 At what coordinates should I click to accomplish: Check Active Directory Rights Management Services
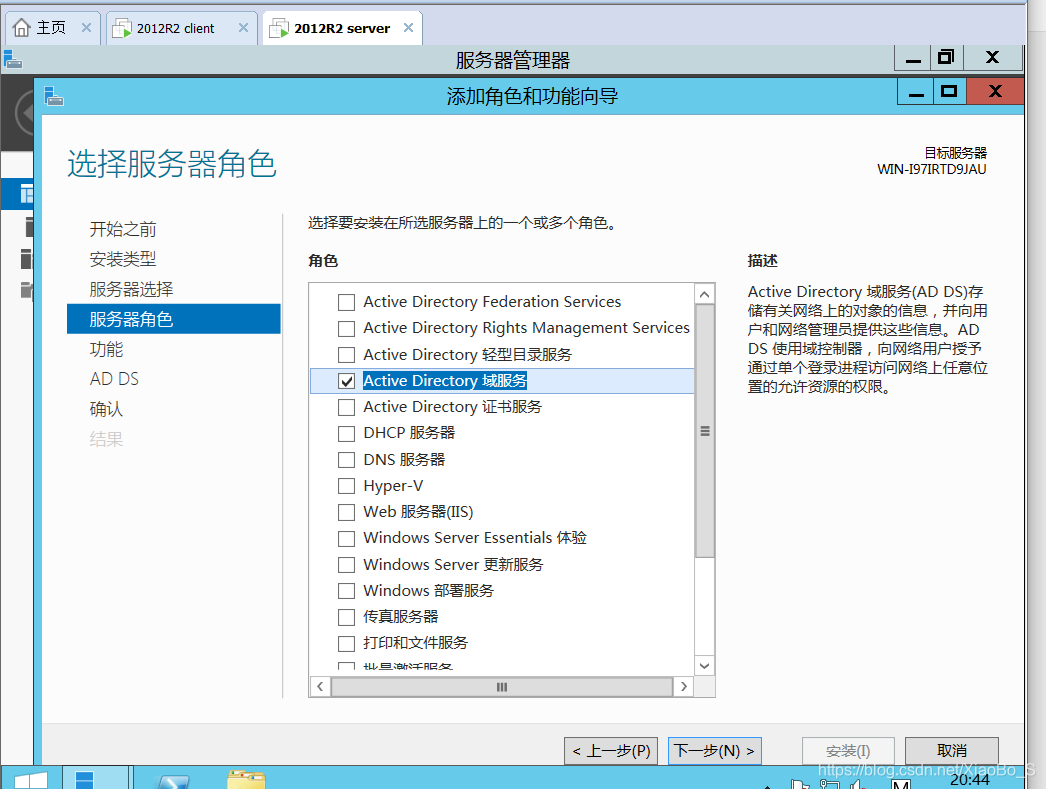(346, 329)
